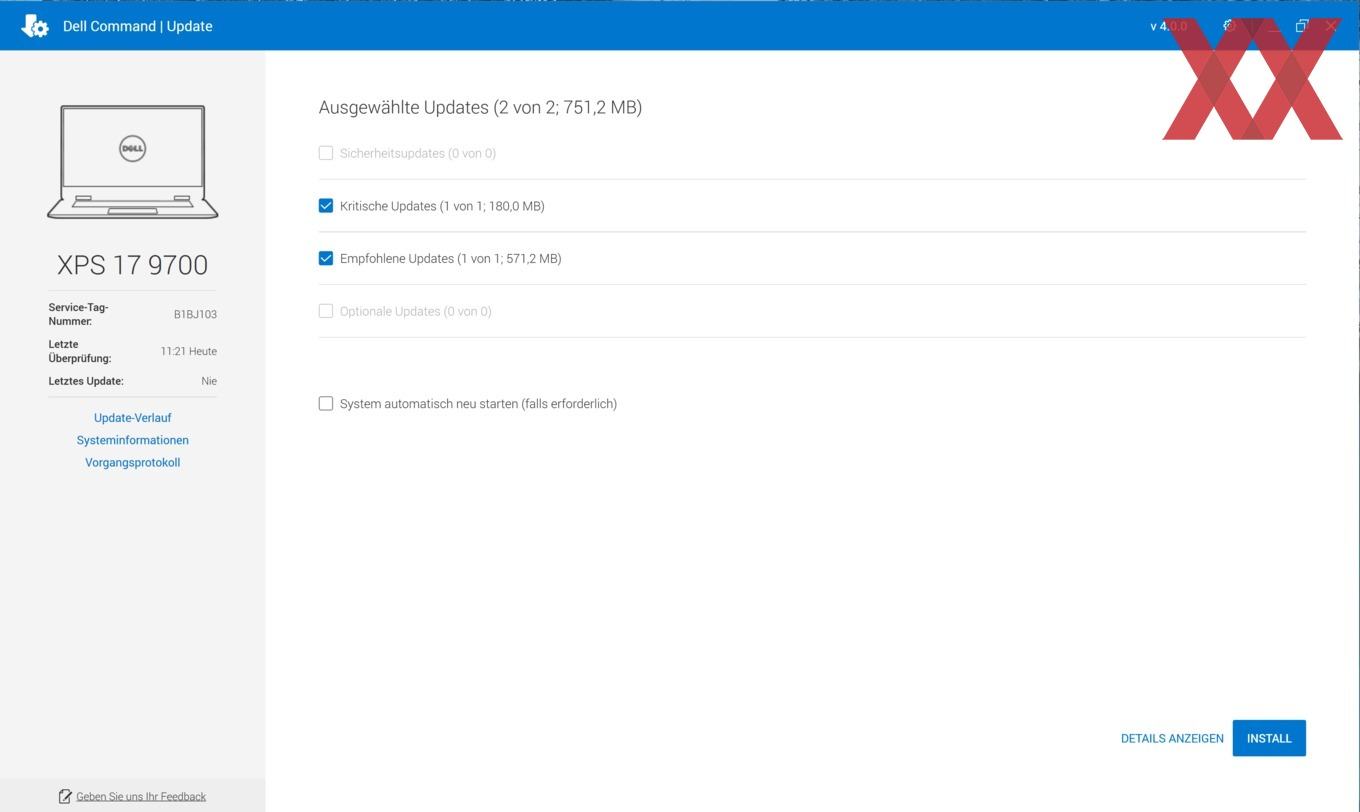Viewport: 1360px width, 812px height.
Task: Open the Vorgangsprotokoll link
Action: 133,463
